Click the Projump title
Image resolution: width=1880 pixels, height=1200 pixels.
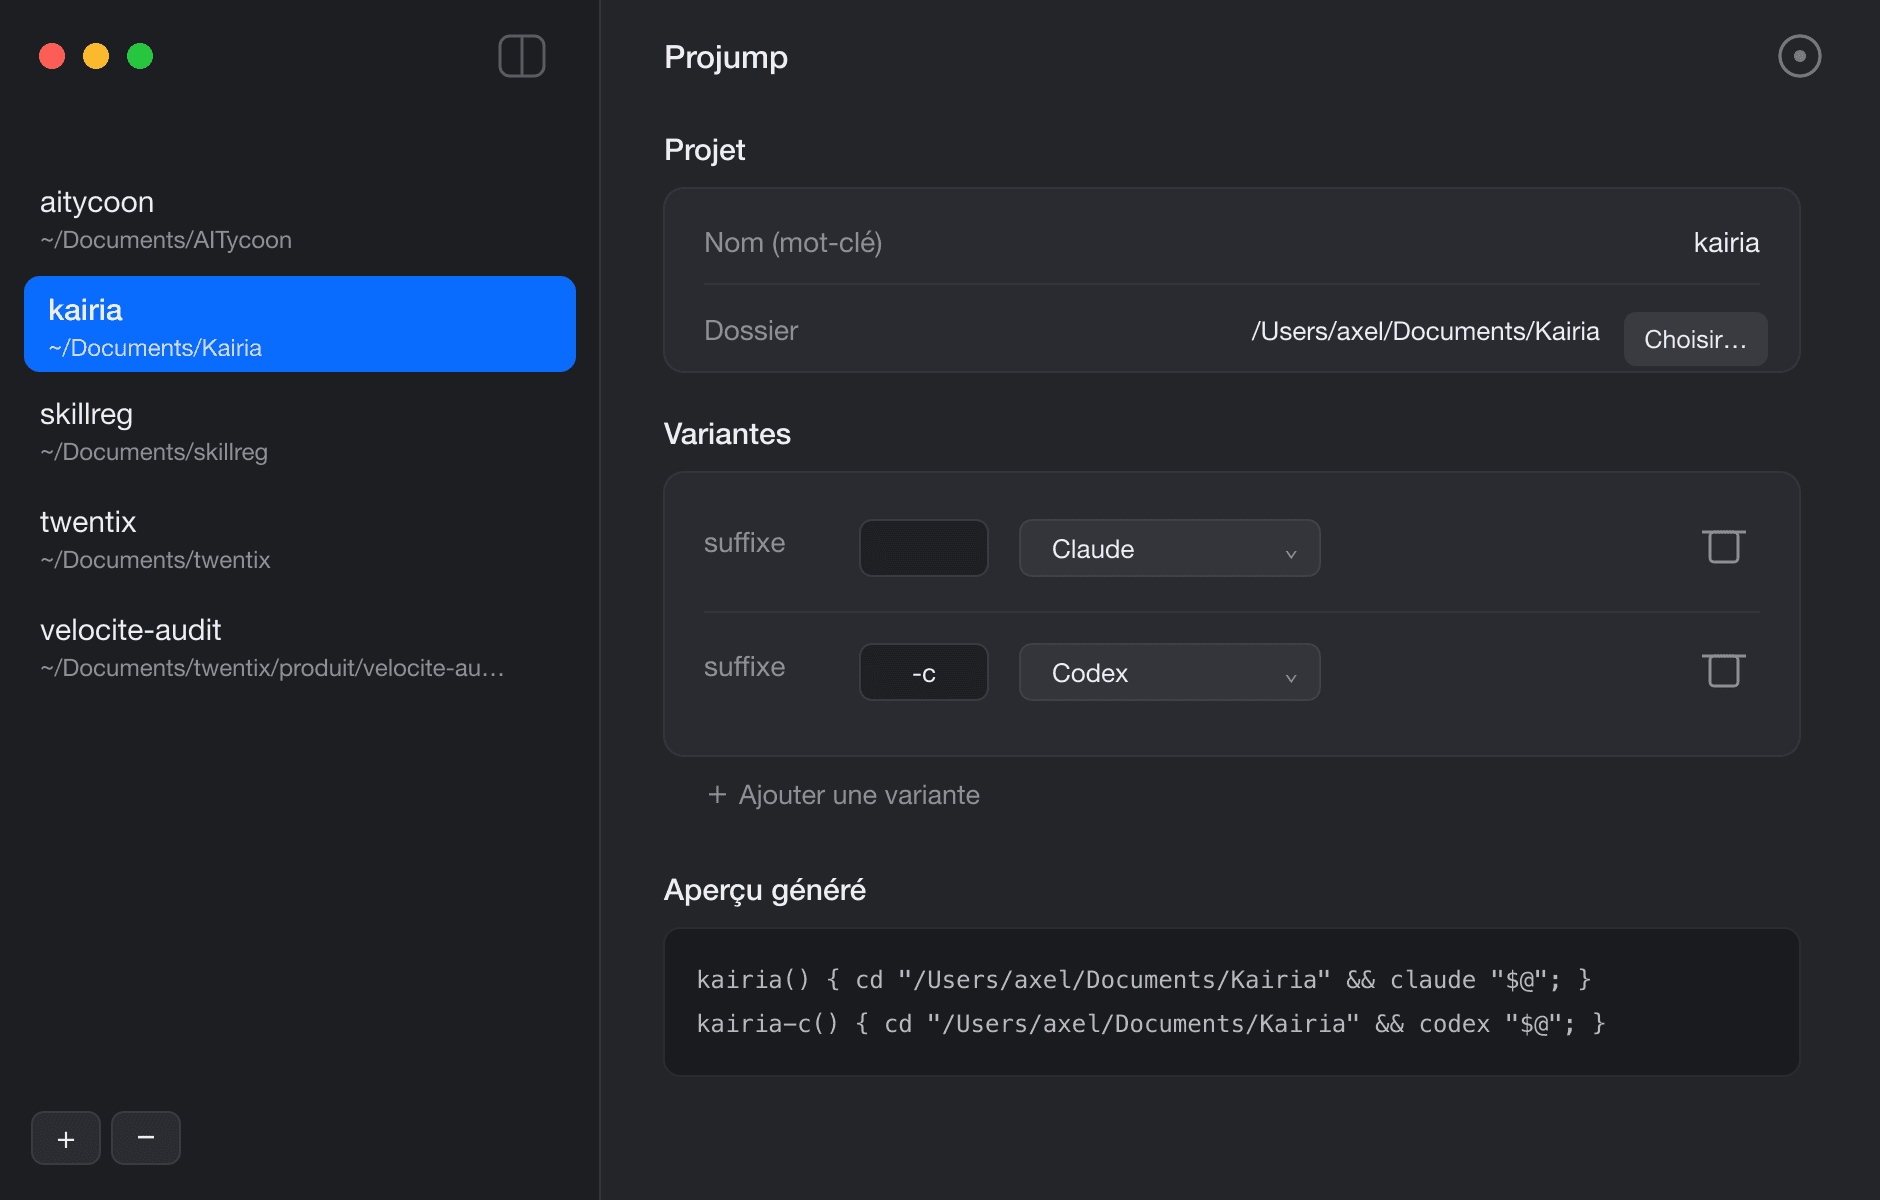(x=726, y=57)
